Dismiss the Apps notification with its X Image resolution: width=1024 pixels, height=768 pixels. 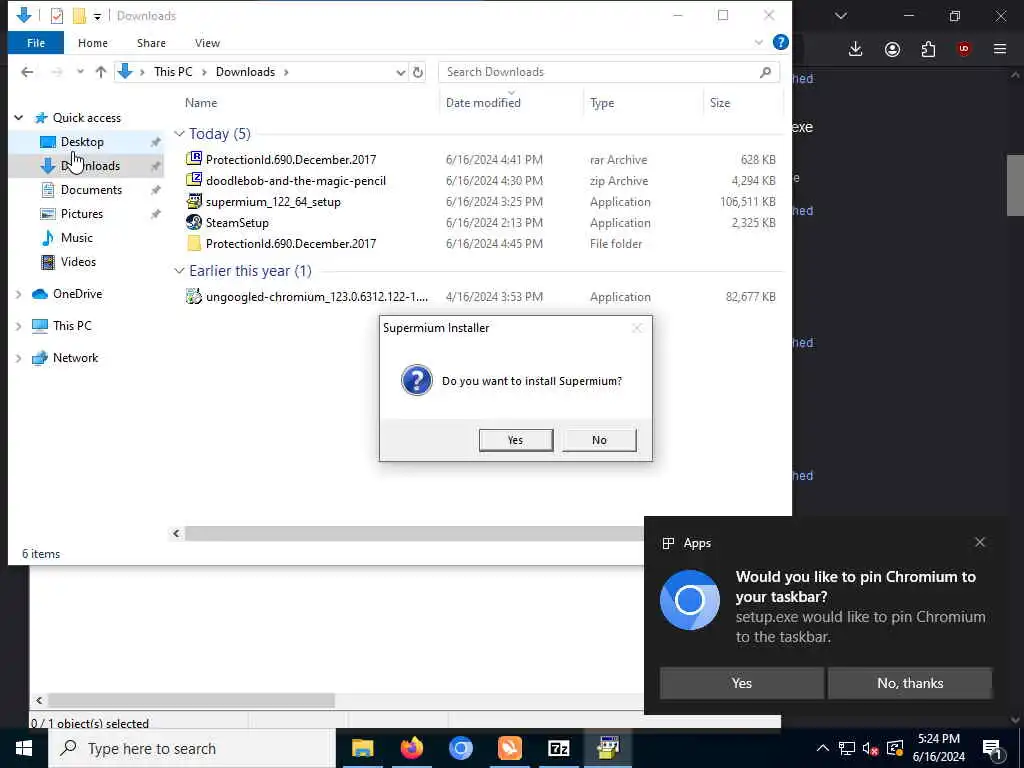(980, 542)
